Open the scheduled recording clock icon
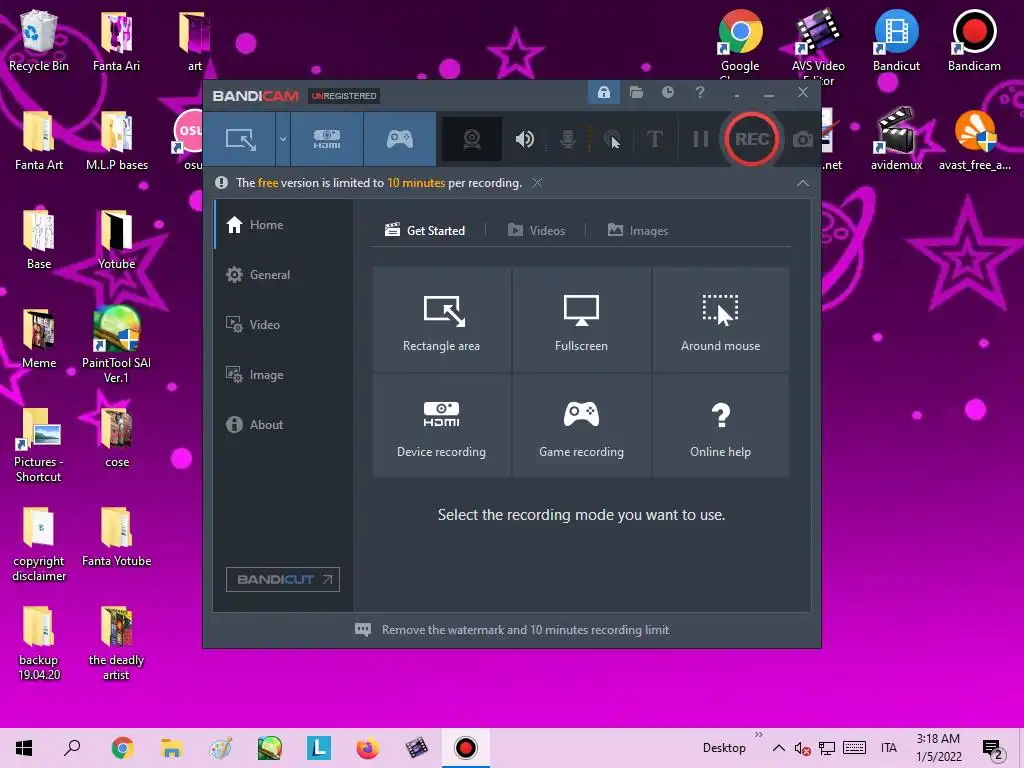This screenshot has height=768, width=1024. (667, 93)
